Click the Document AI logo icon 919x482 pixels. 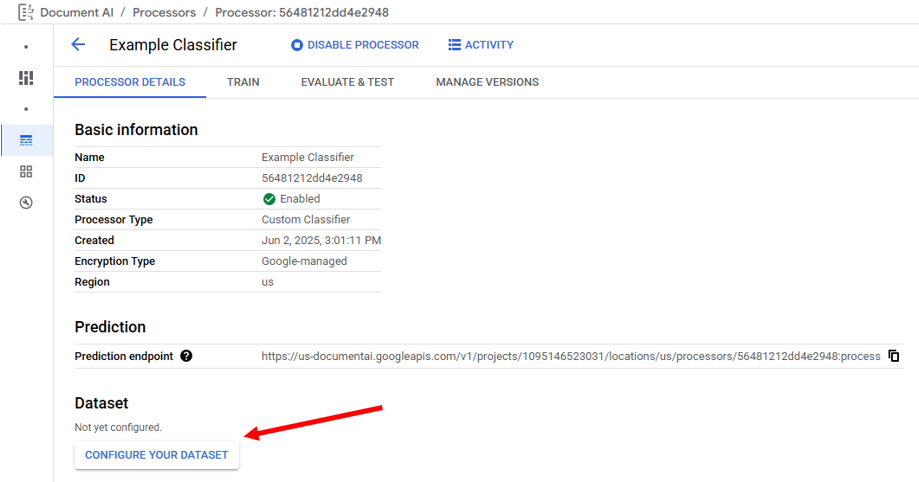(x=26, y=12)
